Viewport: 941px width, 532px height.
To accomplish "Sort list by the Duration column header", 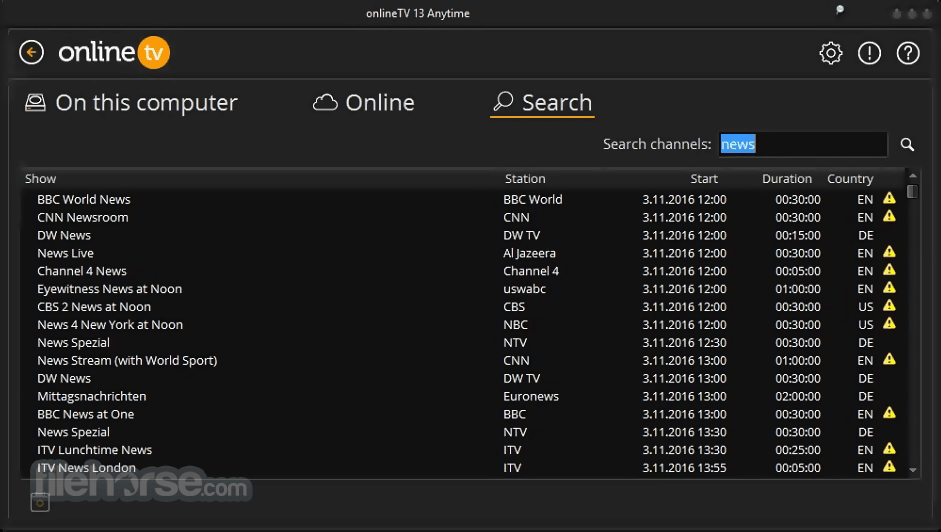I will coord(787,178).
